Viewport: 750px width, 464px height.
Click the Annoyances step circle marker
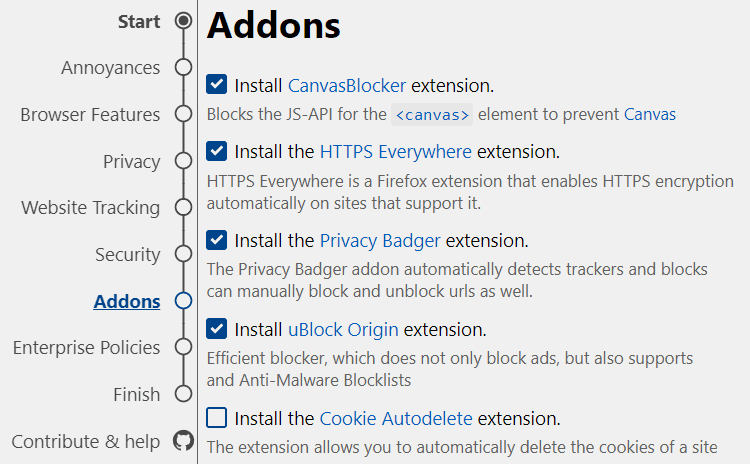pyautogui.click(x=183, y=67)
